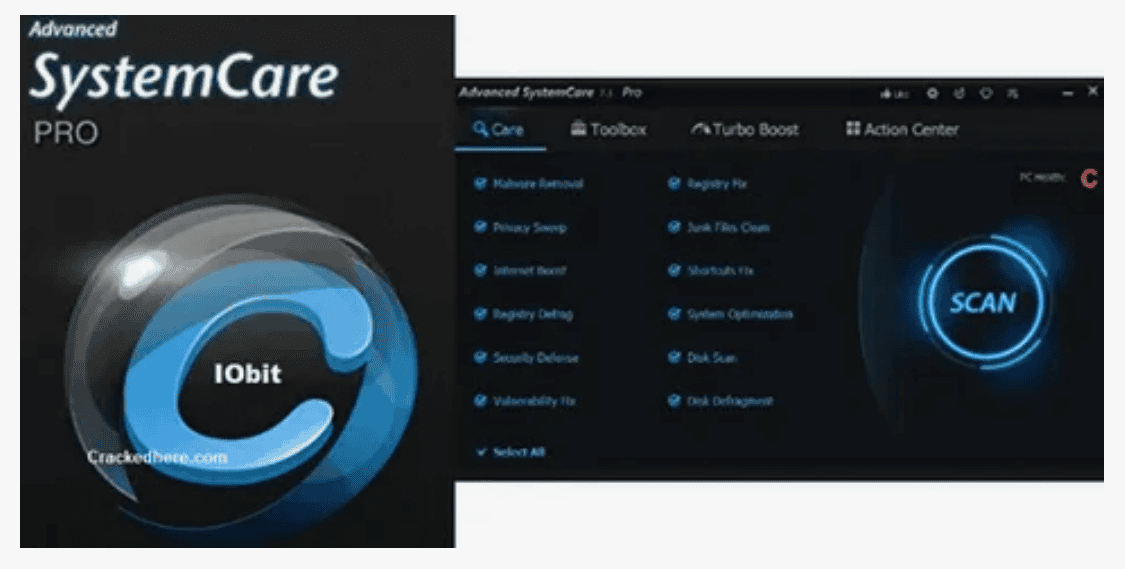Go to the Turbo Boost tab
The height and width of the screenshot is (569, 1125).
(x=745, y=130)
